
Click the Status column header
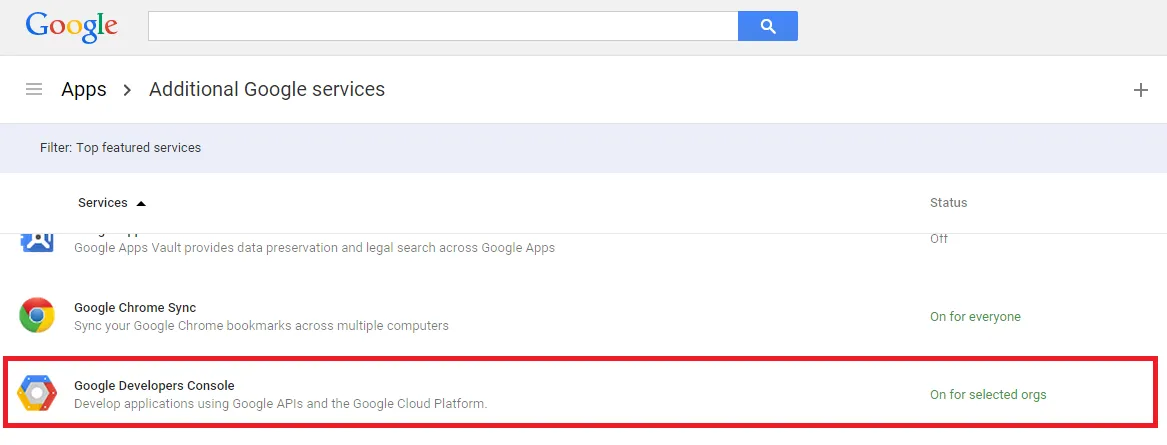(948, 202)
